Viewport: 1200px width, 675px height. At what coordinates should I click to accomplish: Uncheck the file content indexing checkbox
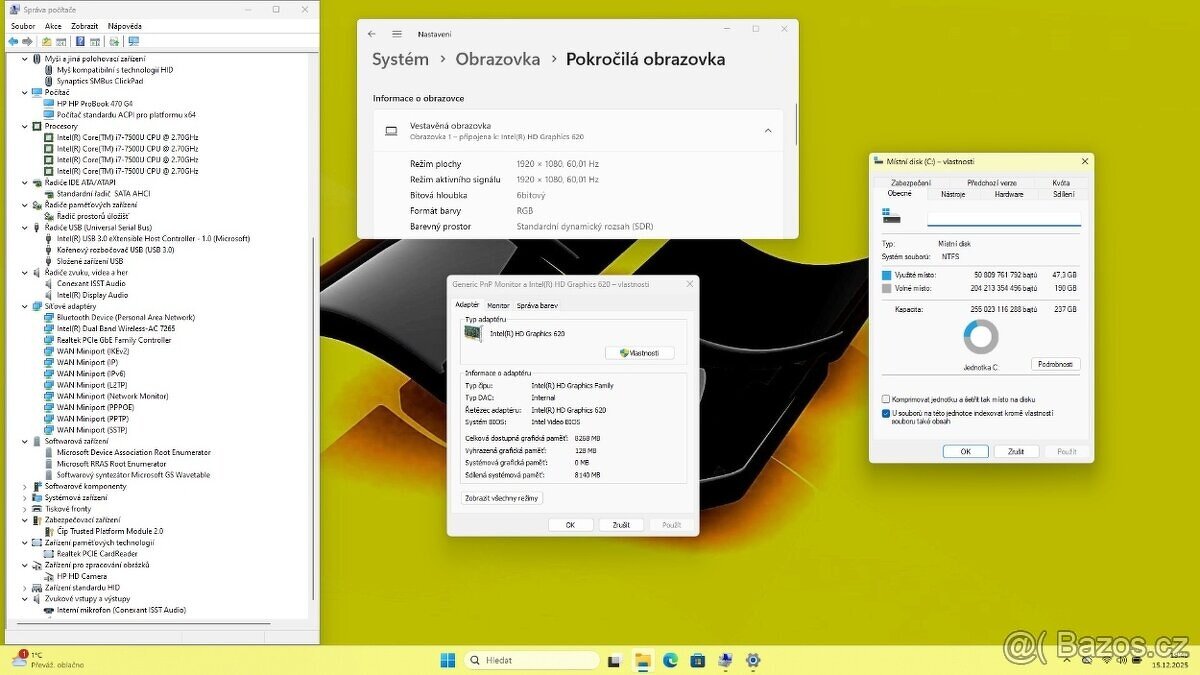coord(886,413)
